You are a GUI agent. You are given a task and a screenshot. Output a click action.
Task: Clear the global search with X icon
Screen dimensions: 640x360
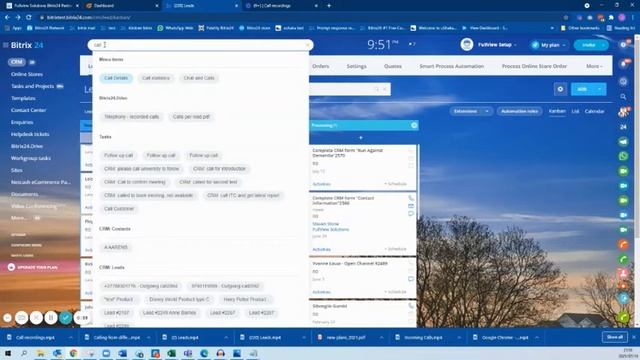click(307, 45)
